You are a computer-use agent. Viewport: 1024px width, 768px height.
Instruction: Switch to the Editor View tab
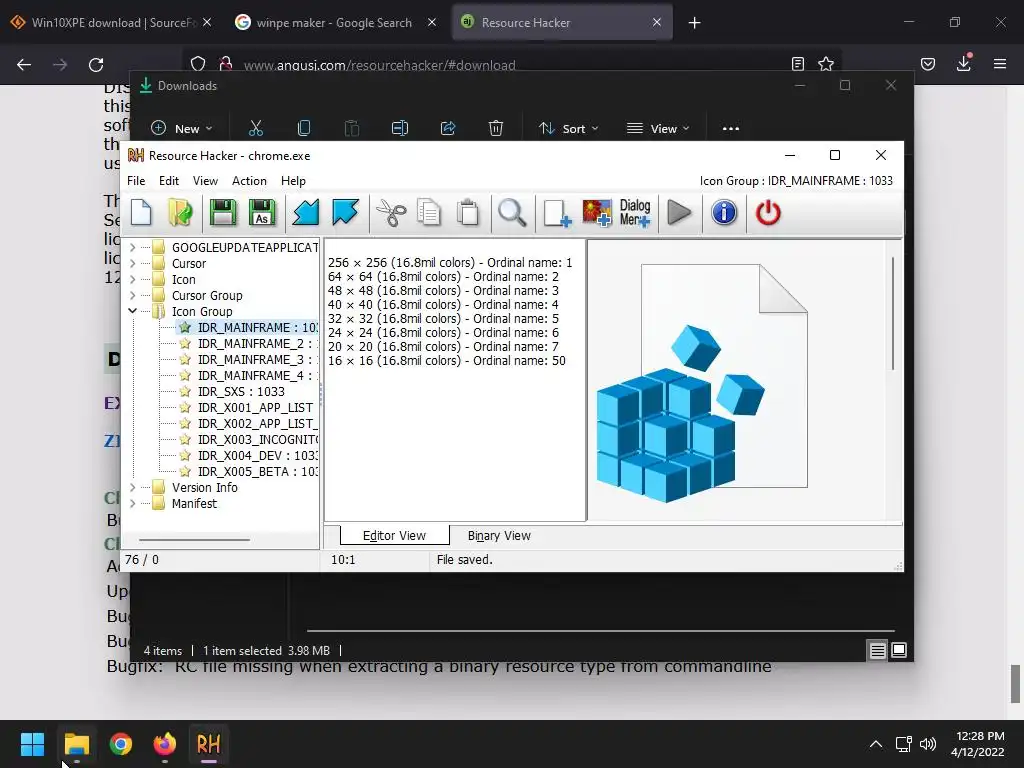pyautogui.click(x=394, y=536)
